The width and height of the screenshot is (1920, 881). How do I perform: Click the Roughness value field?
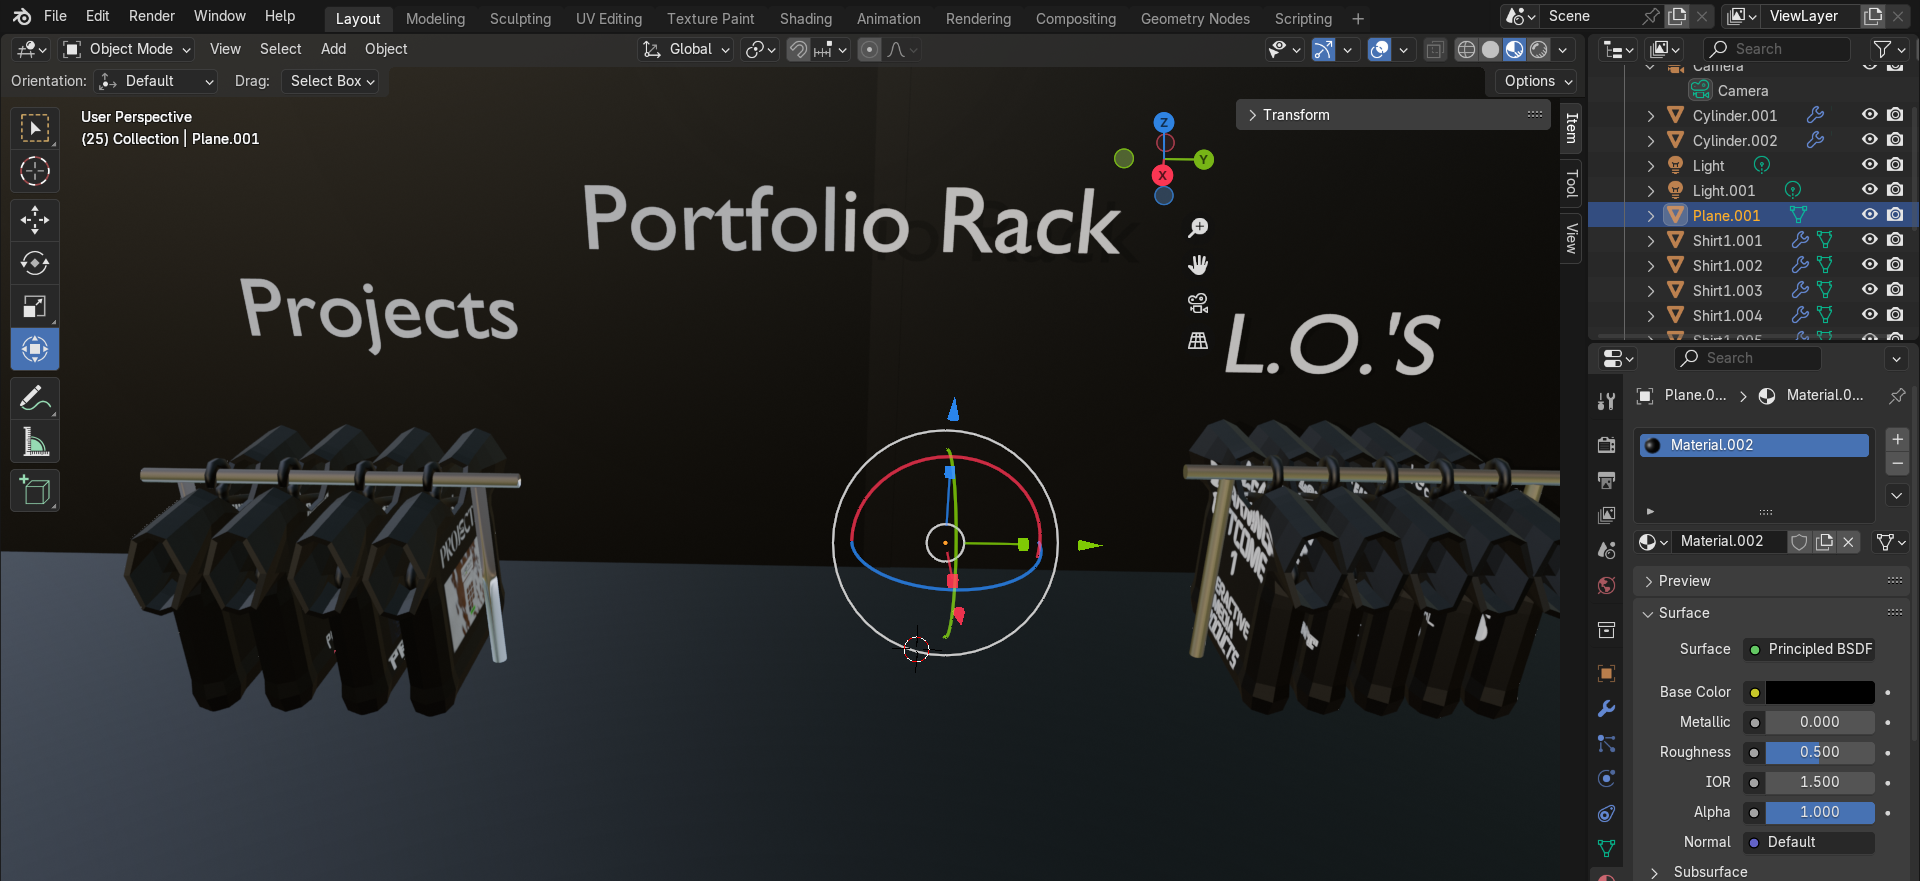click(x=1819, y=752)
